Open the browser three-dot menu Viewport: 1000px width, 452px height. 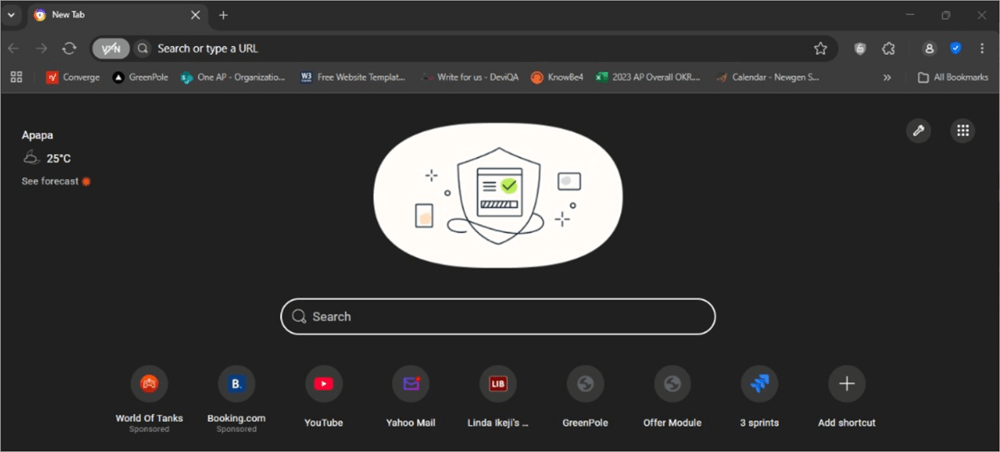coord(982,48)
